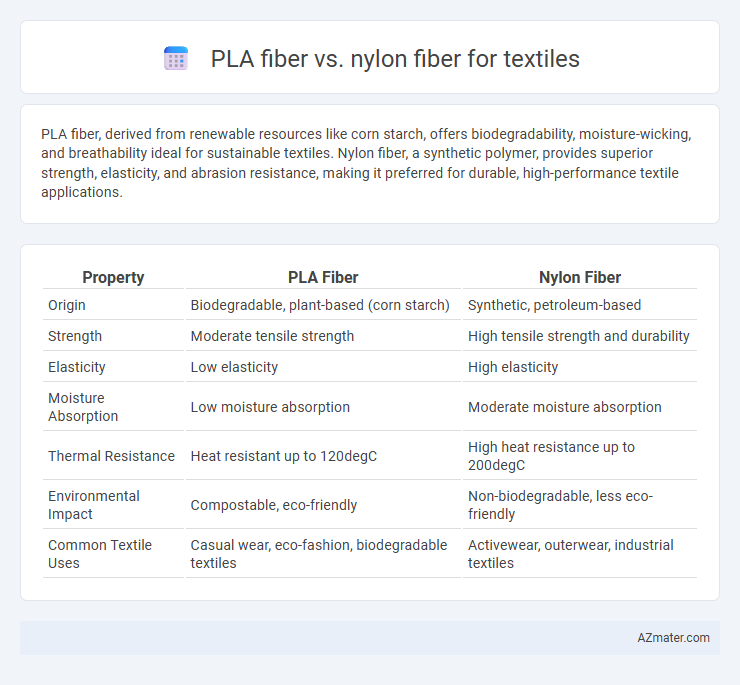Screen dimensions: 740x685
Task: Select the 'Thermal Resistance' row label
Action: 111,456
